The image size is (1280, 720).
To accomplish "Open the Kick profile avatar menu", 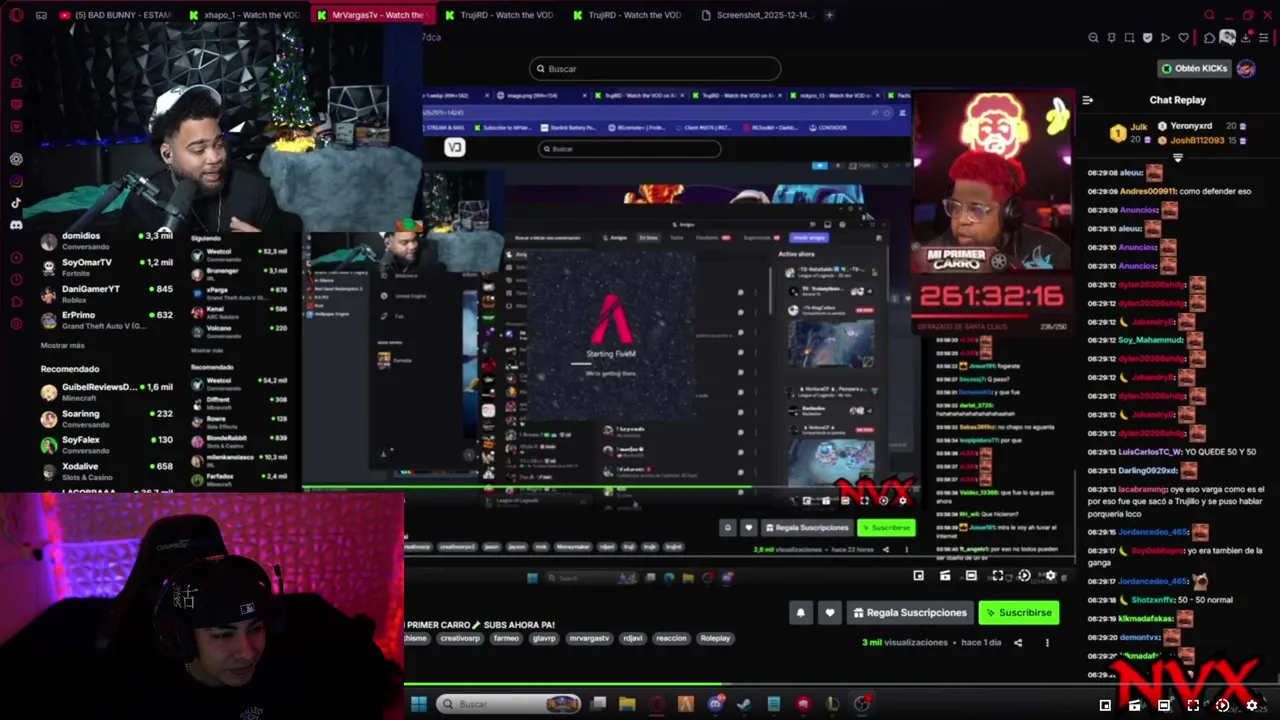I will tap(1246, 68).
